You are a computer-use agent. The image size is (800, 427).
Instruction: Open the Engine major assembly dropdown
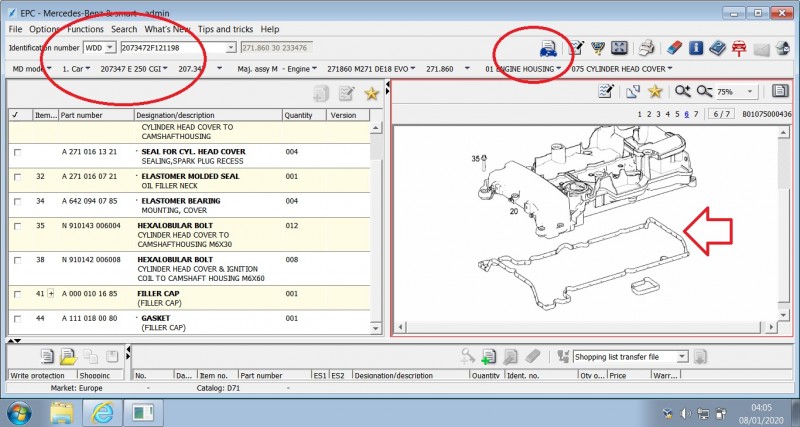pyautogui.click(x=302, y=69)
